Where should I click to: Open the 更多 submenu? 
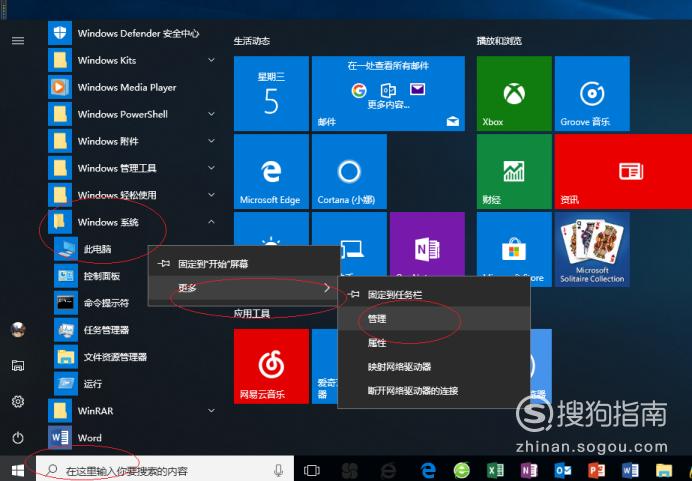click(x=244, y=288)
